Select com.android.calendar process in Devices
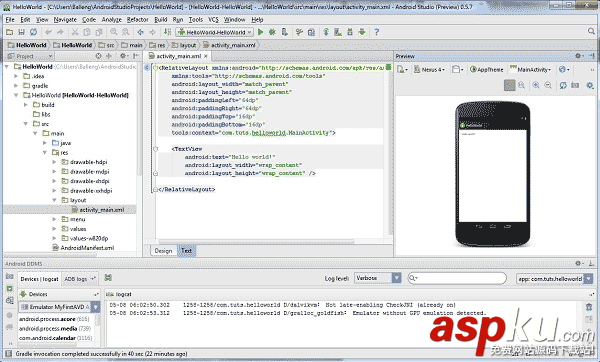The image size is (600, 362). coord(56,338)
